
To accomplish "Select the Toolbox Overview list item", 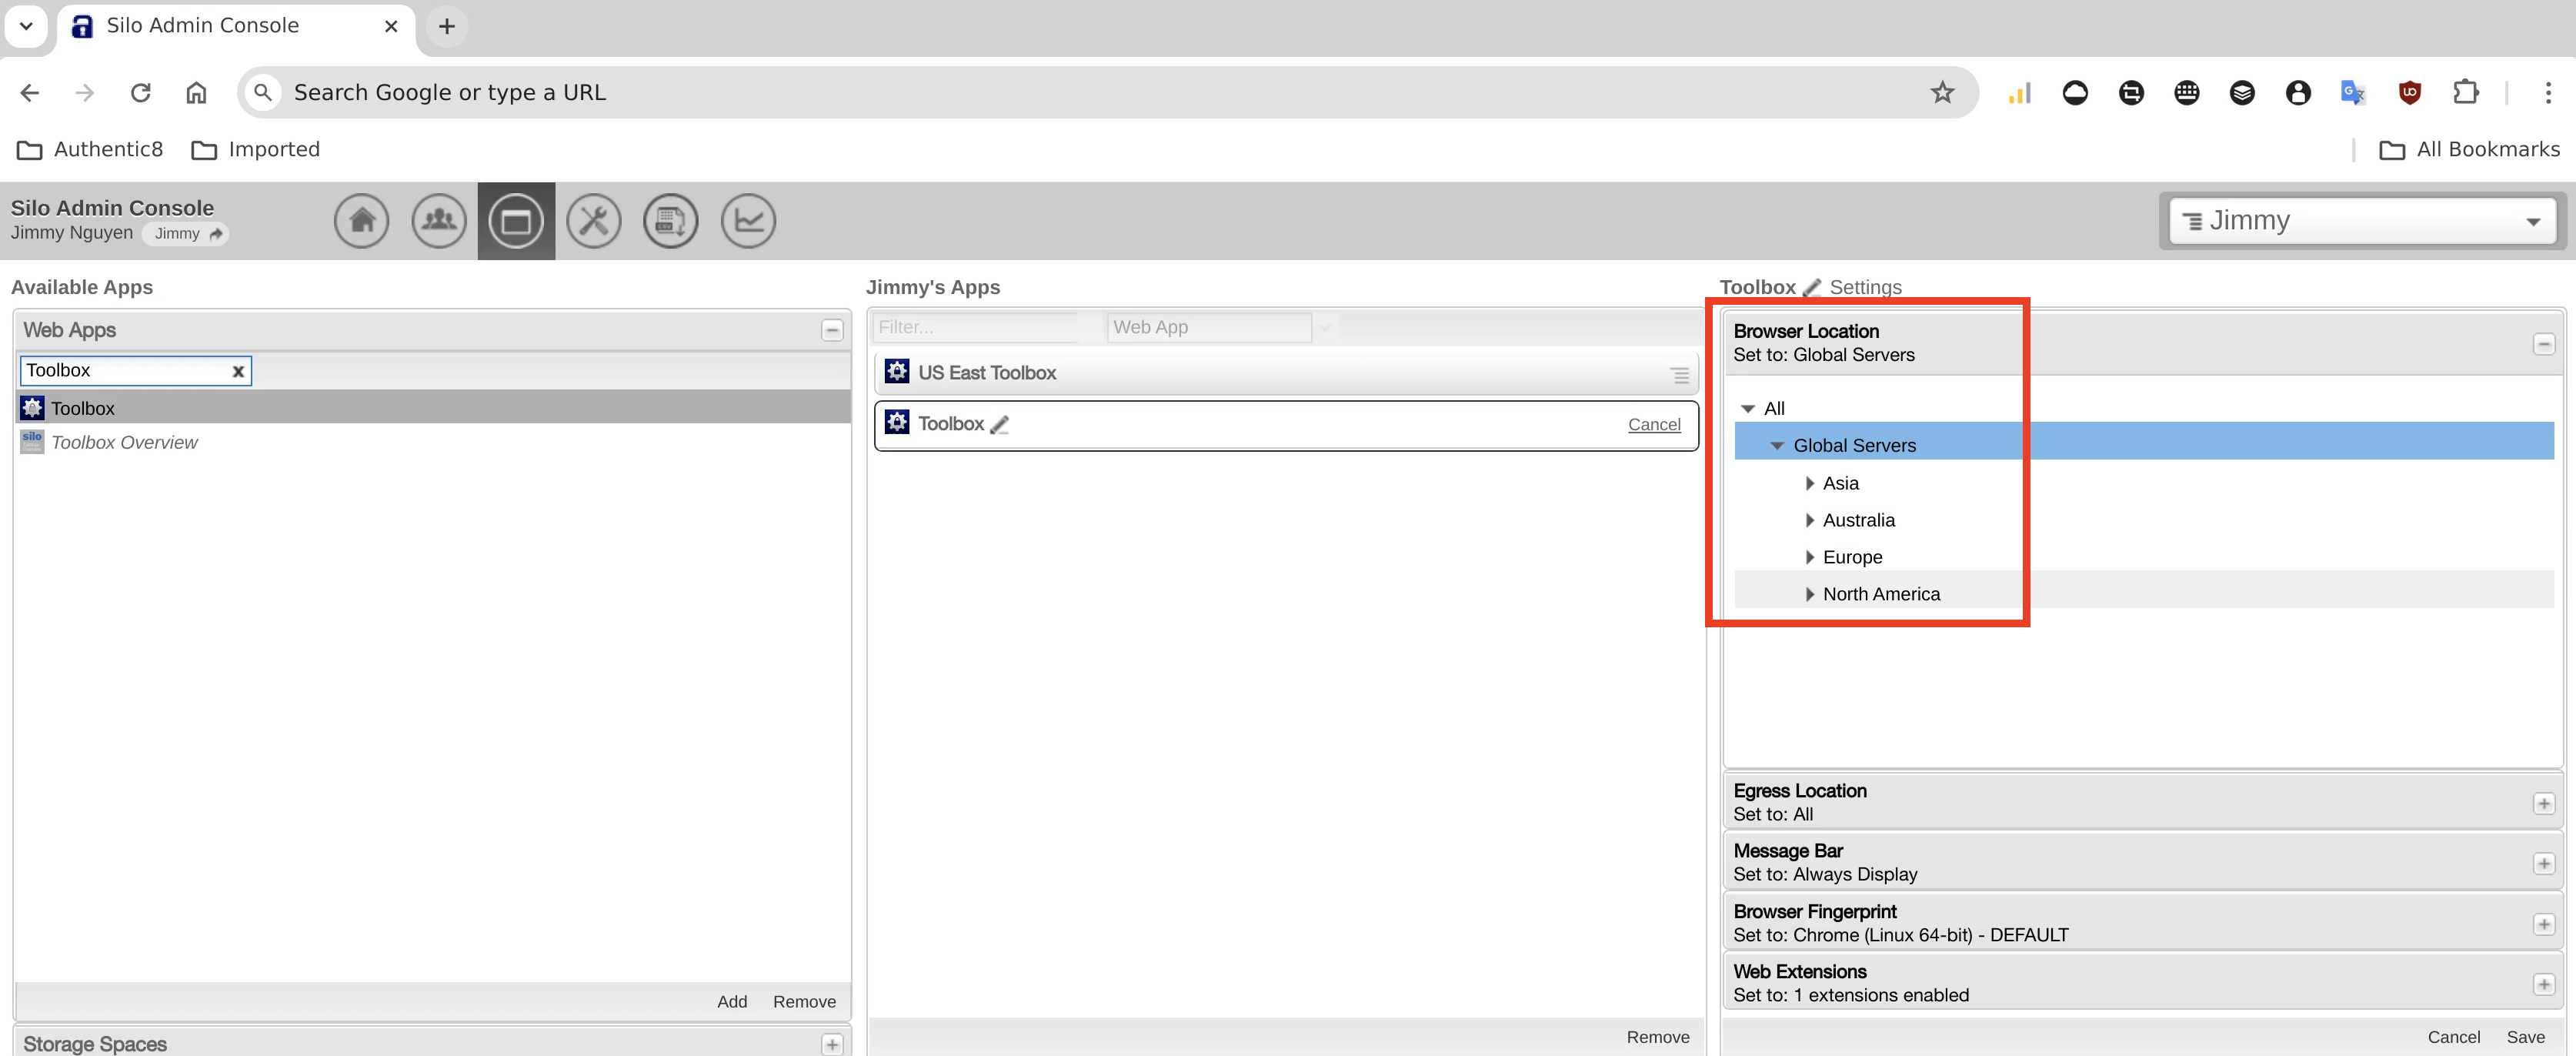I will pyautogui.click(x=124, y=443).
